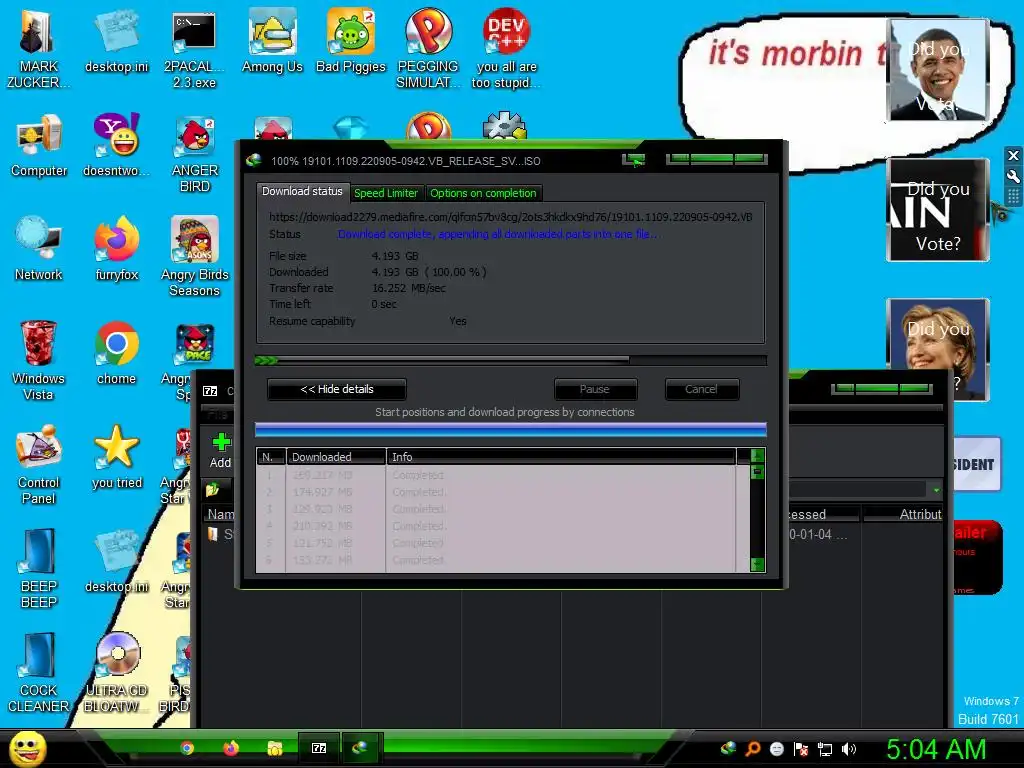Click the 'Download complete, appending' status text

498,234
